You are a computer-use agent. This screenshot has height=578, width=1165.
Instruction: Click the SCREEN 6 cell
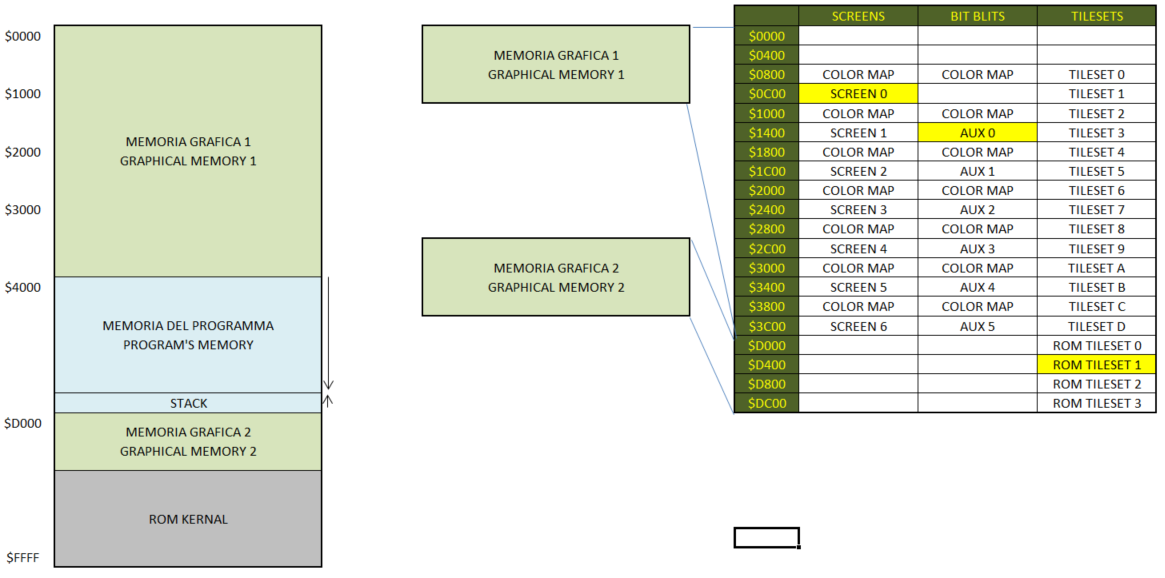coord(858,326)
